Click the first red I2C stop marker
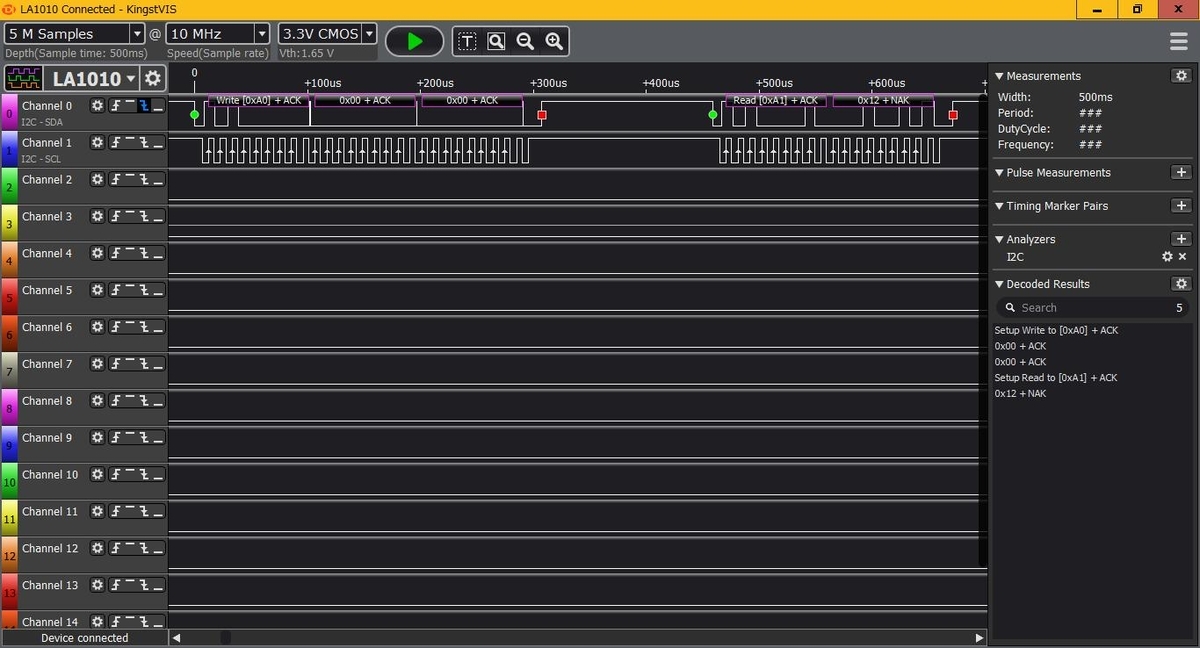The image size is (1200, 648). 542,115
